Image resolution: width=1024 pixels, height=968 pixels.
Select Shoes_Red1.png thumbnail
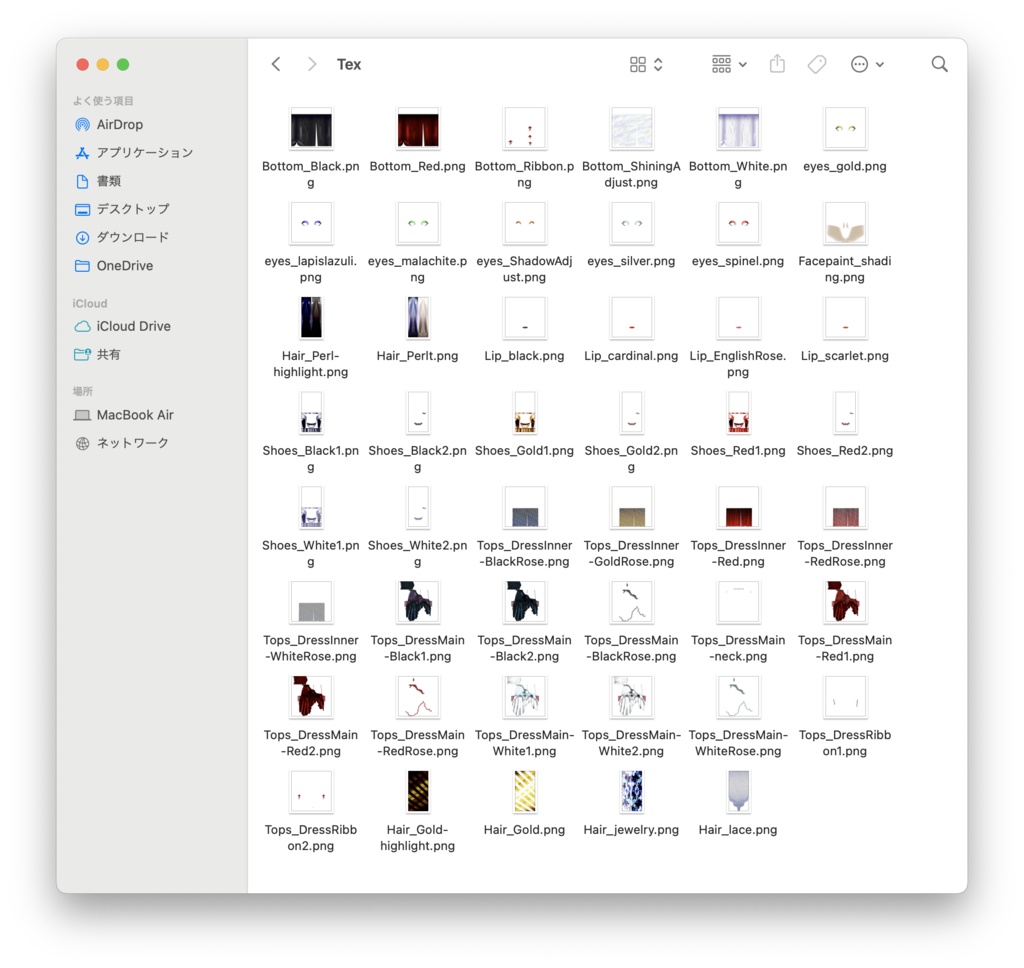click(x=738, y=413)
